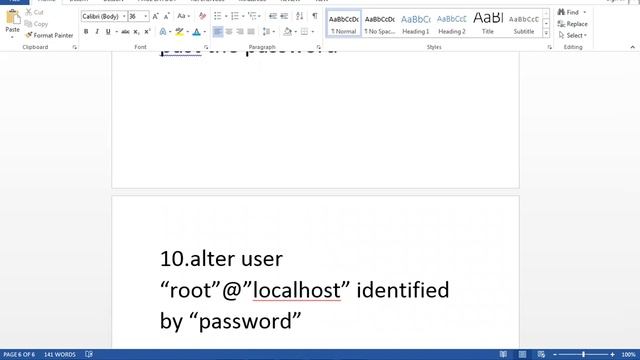Align text left
The width and height of the screenshot is (640, 360).
[218, 31]
